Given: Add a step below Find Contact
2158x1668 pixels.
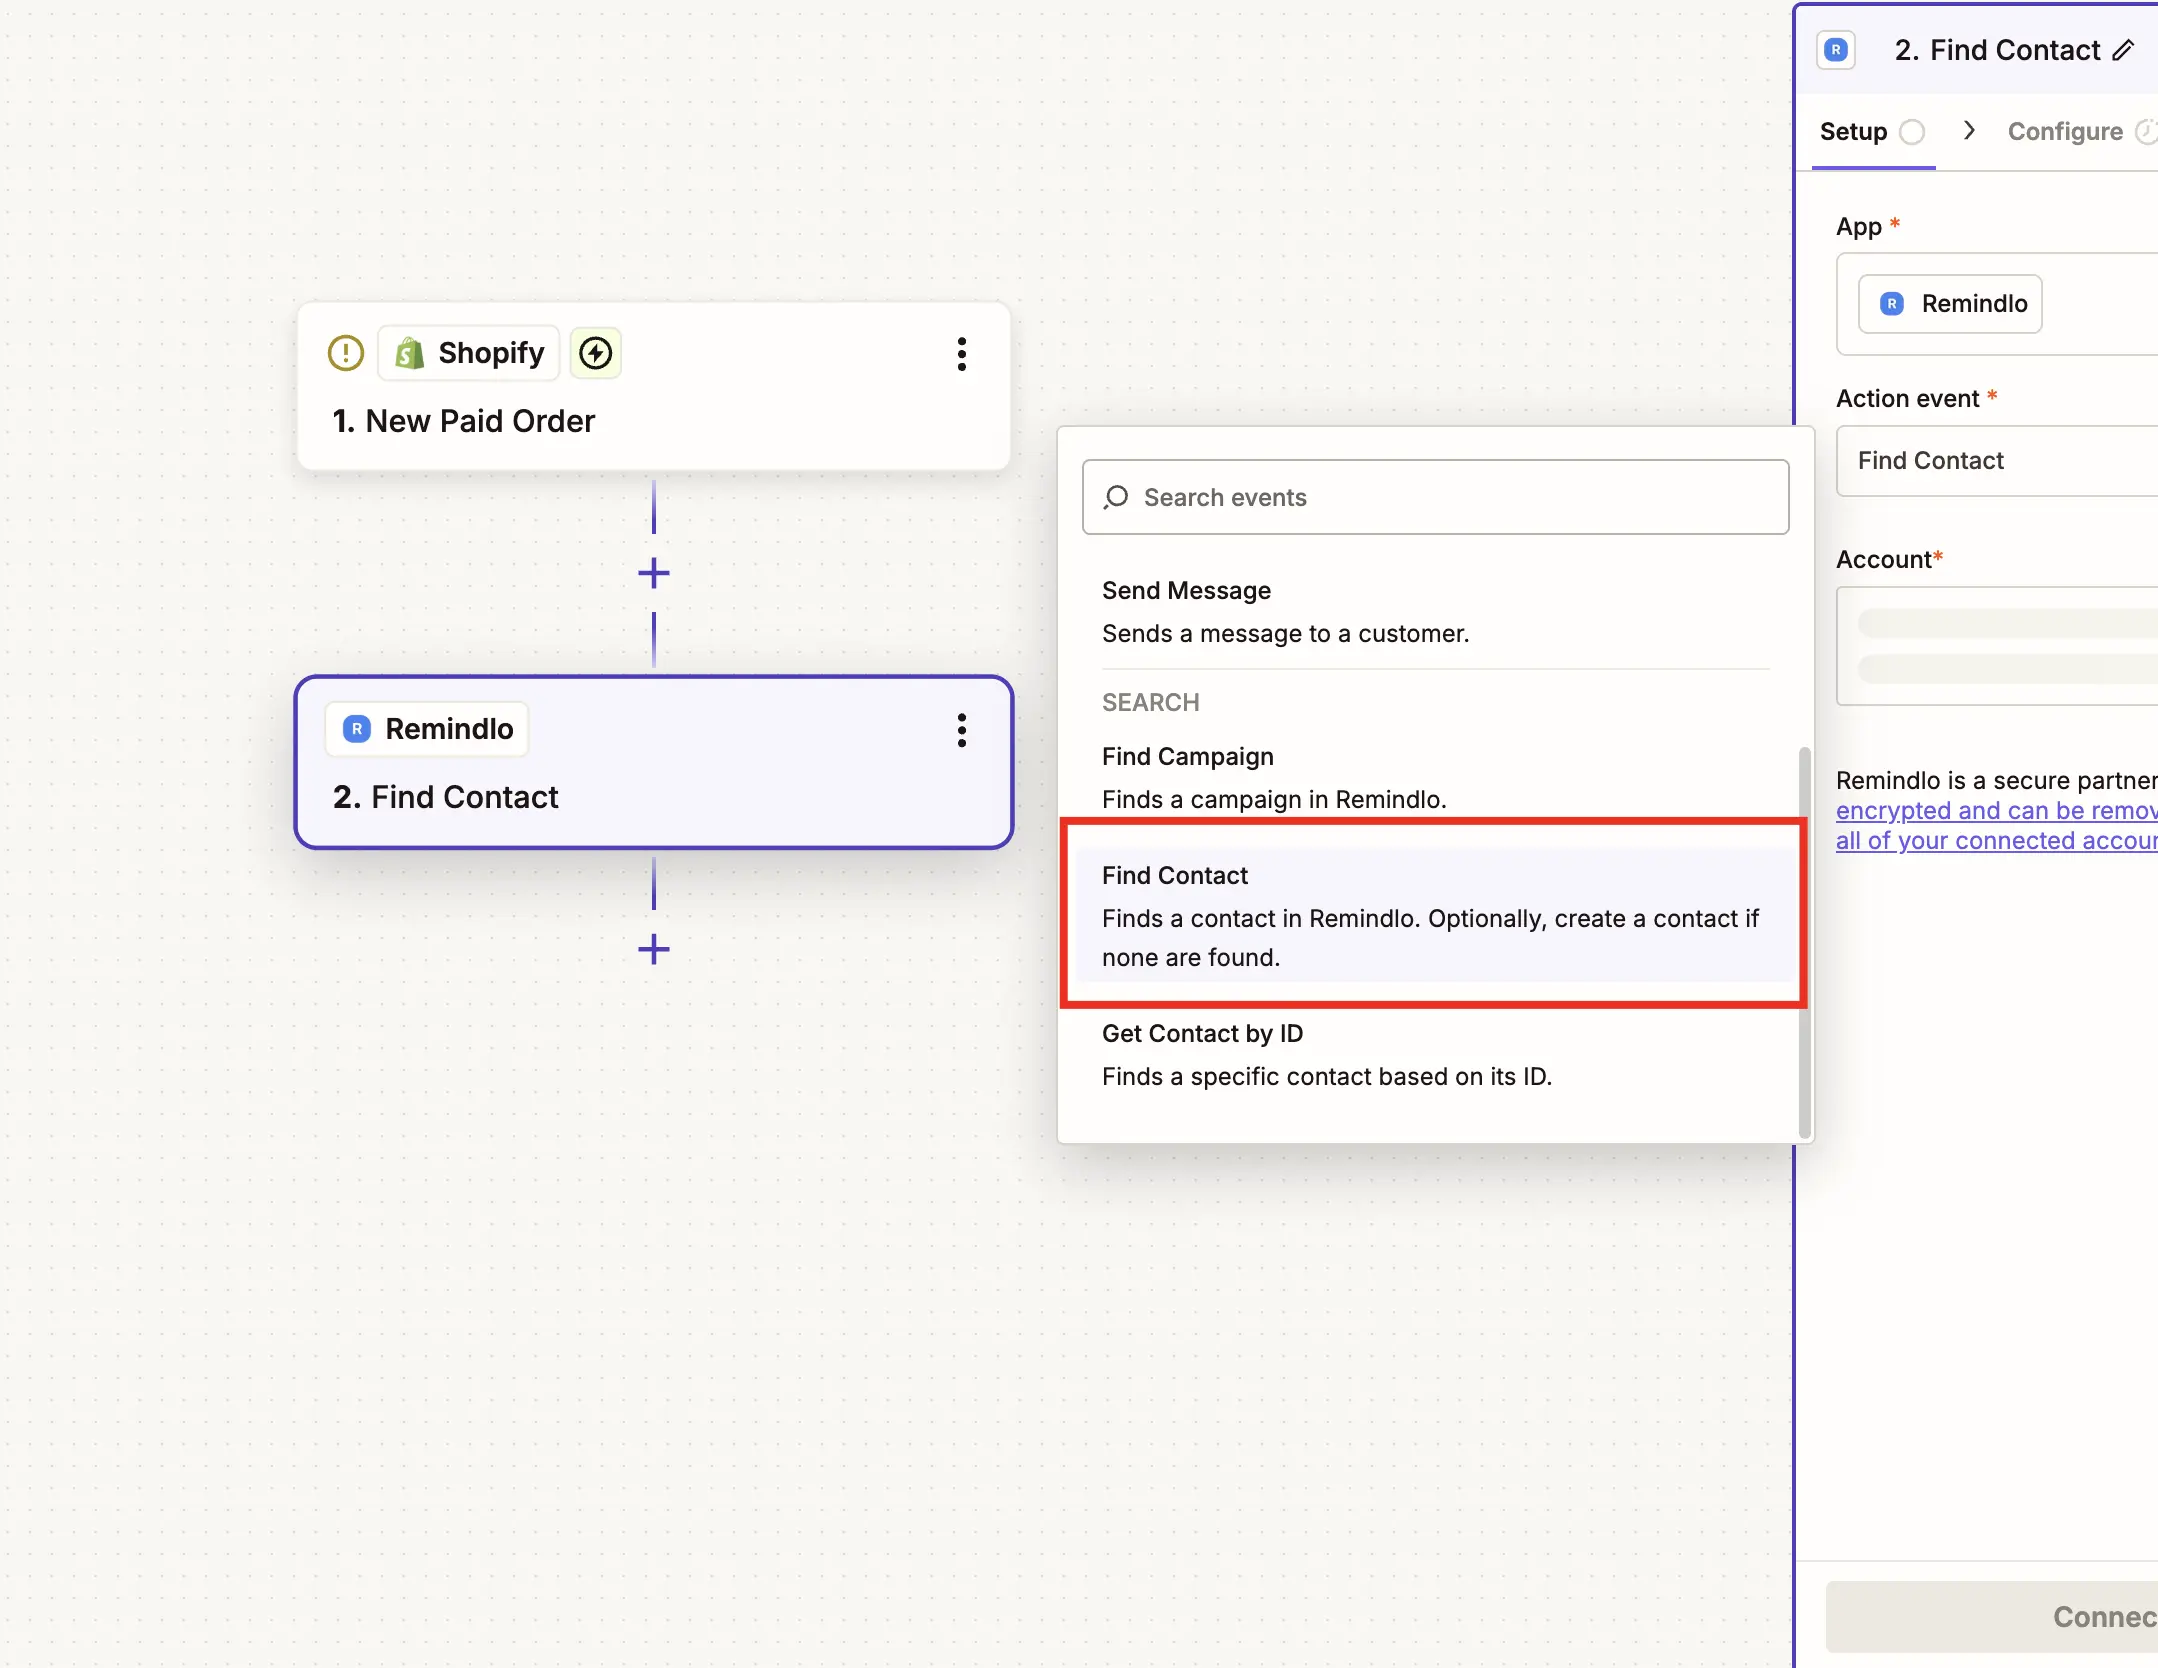Looking at the screenshot, I should coord(654,949).
